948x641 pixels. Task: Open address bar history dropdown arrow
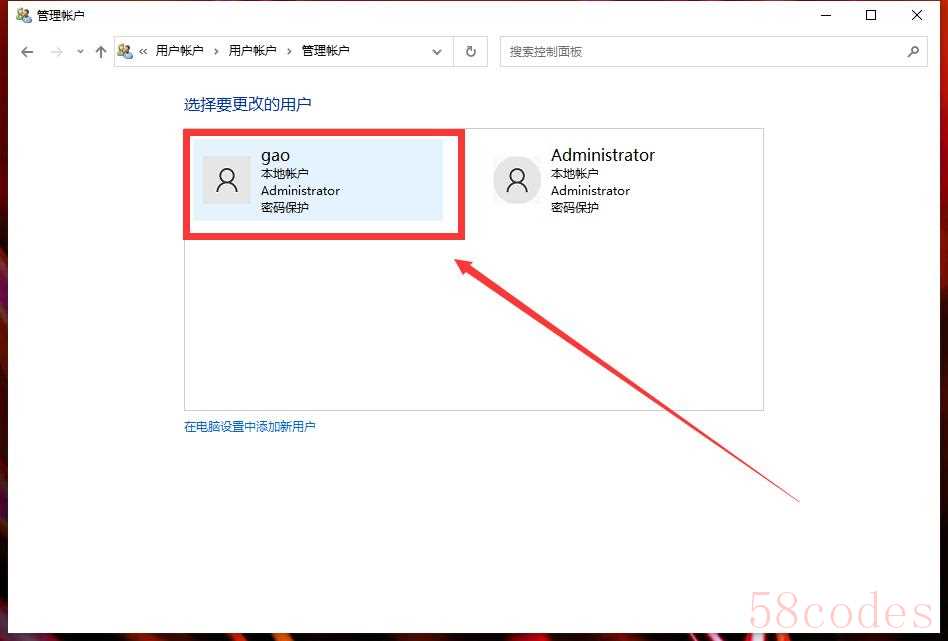tap(437, 52)
